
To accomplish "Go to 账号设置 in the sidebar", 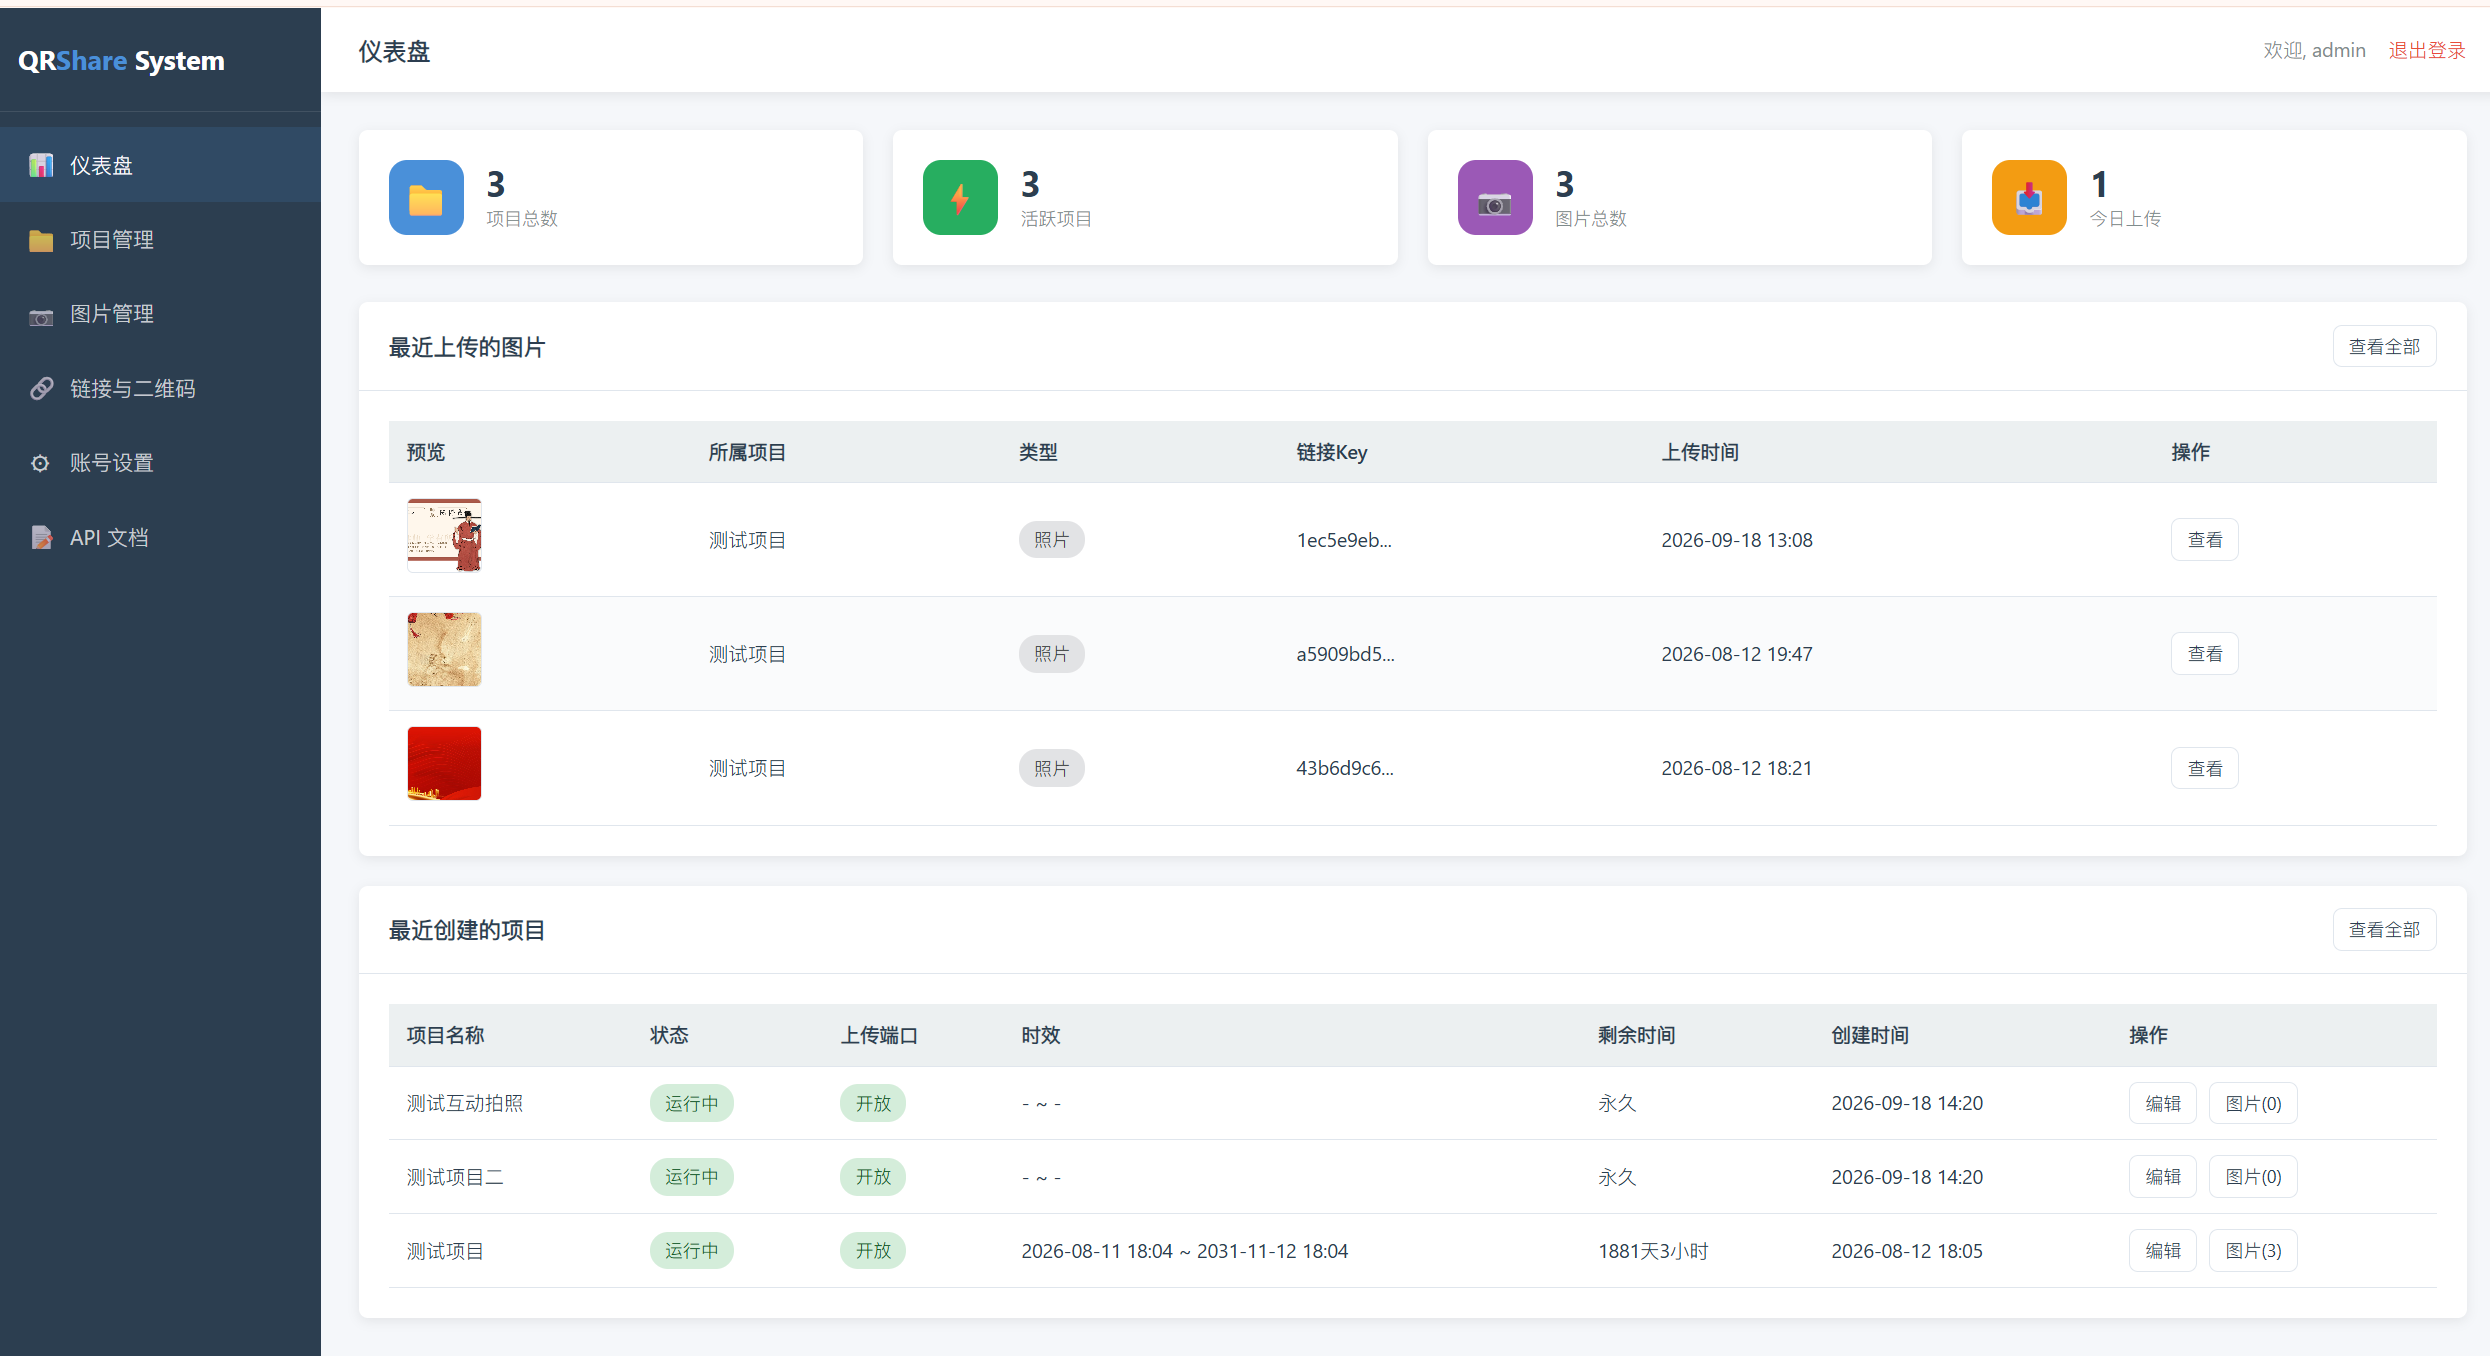I will pos(160,463).
